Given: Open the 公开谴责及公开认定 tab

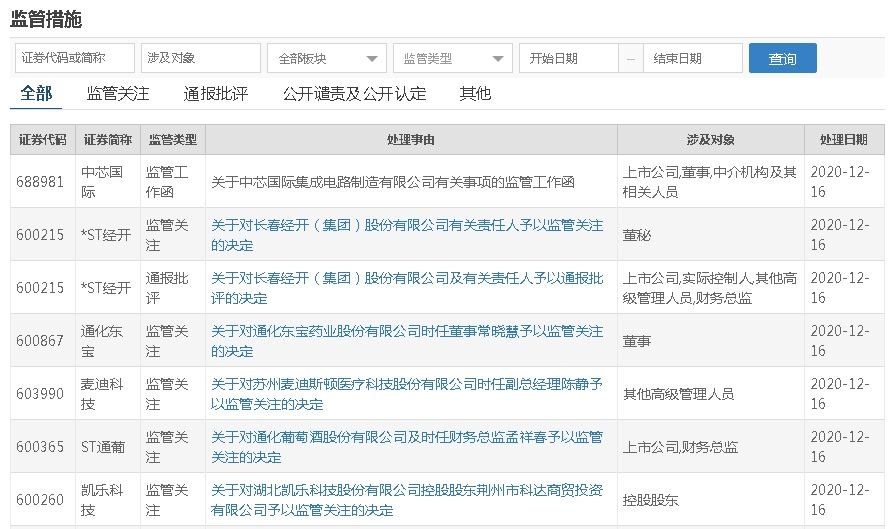Looking at the screenshot, I should (x=354, y=94).
